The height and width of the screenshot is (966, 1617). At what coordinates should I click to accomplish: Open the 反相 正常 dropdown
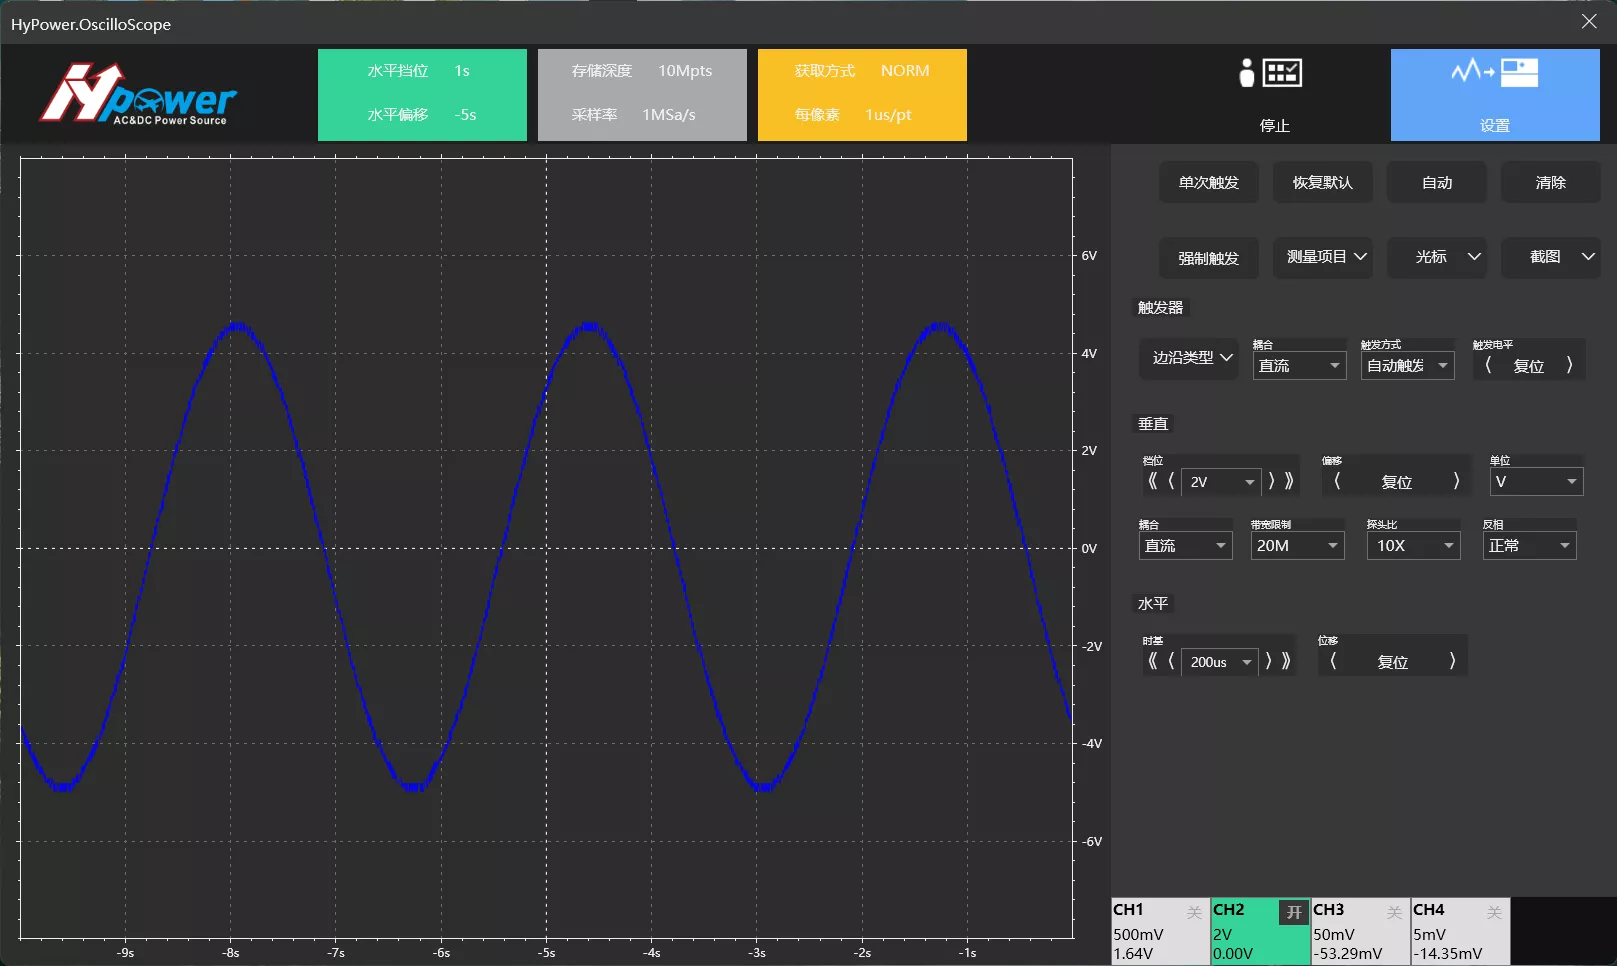[1529, 545]
